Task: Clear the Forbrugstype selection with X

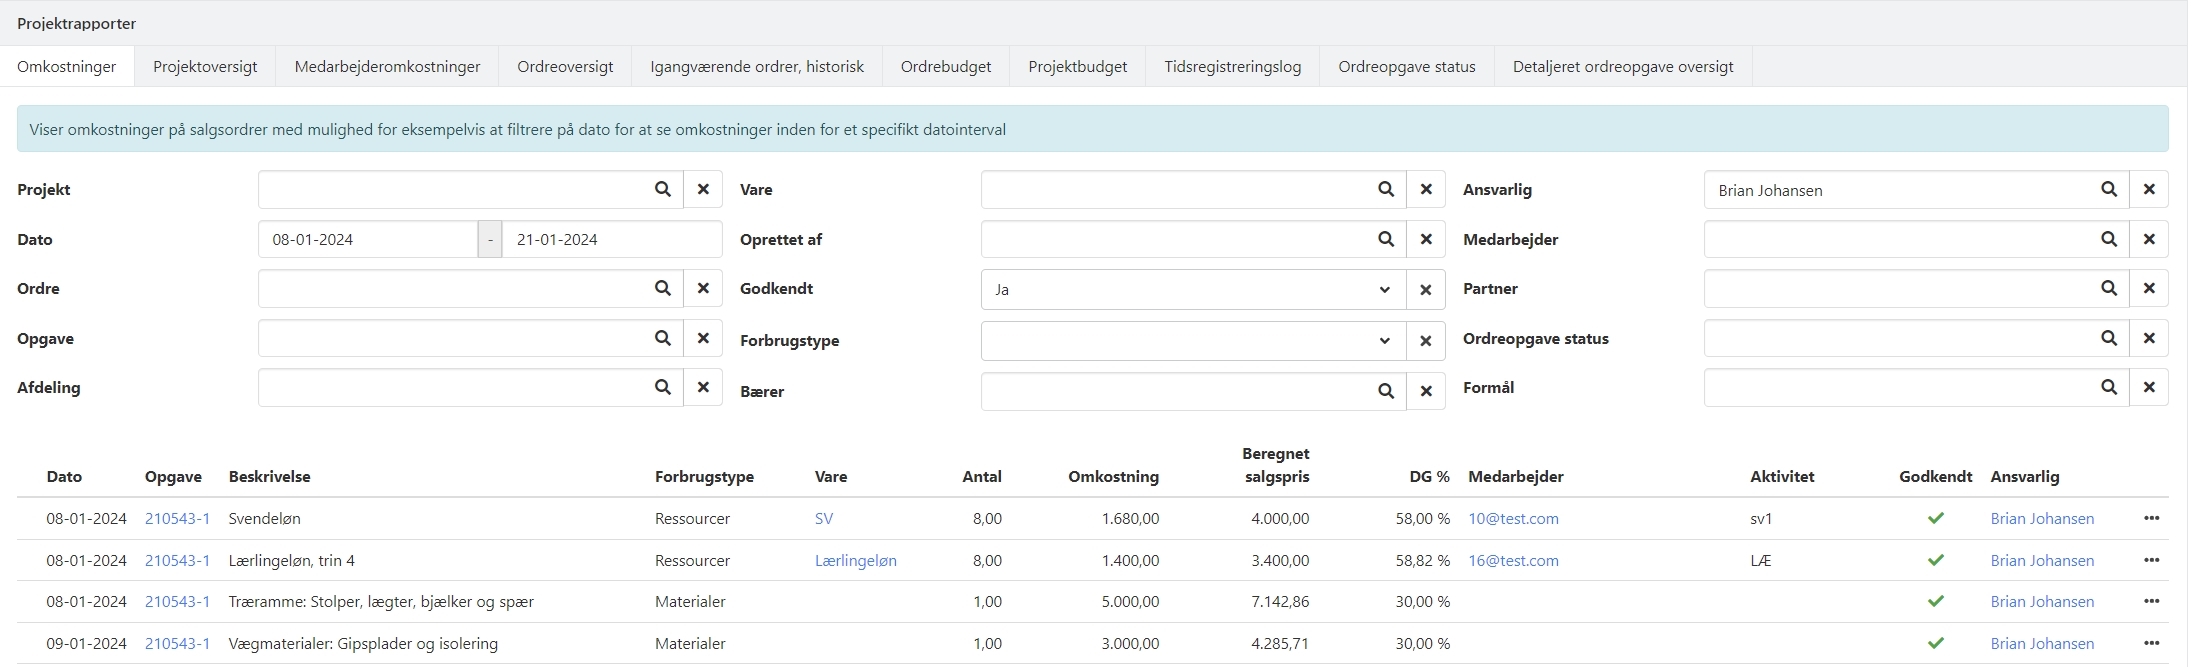Action: click(1426, 341)
